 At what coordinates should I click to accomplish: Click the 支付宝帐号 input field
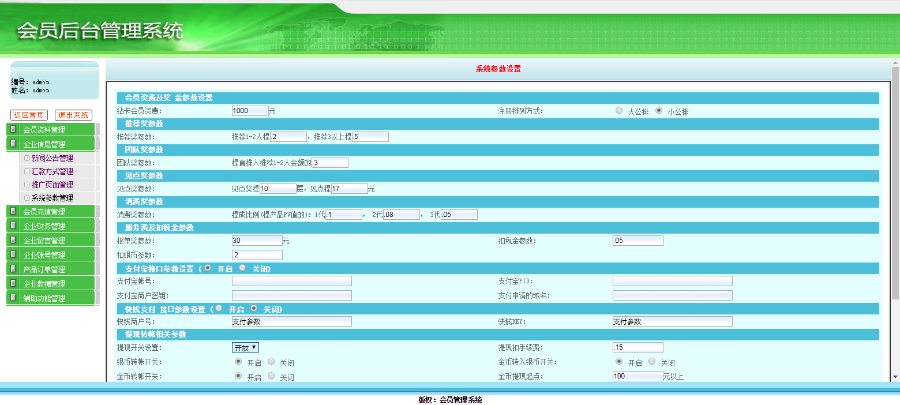tap(292, 281)
